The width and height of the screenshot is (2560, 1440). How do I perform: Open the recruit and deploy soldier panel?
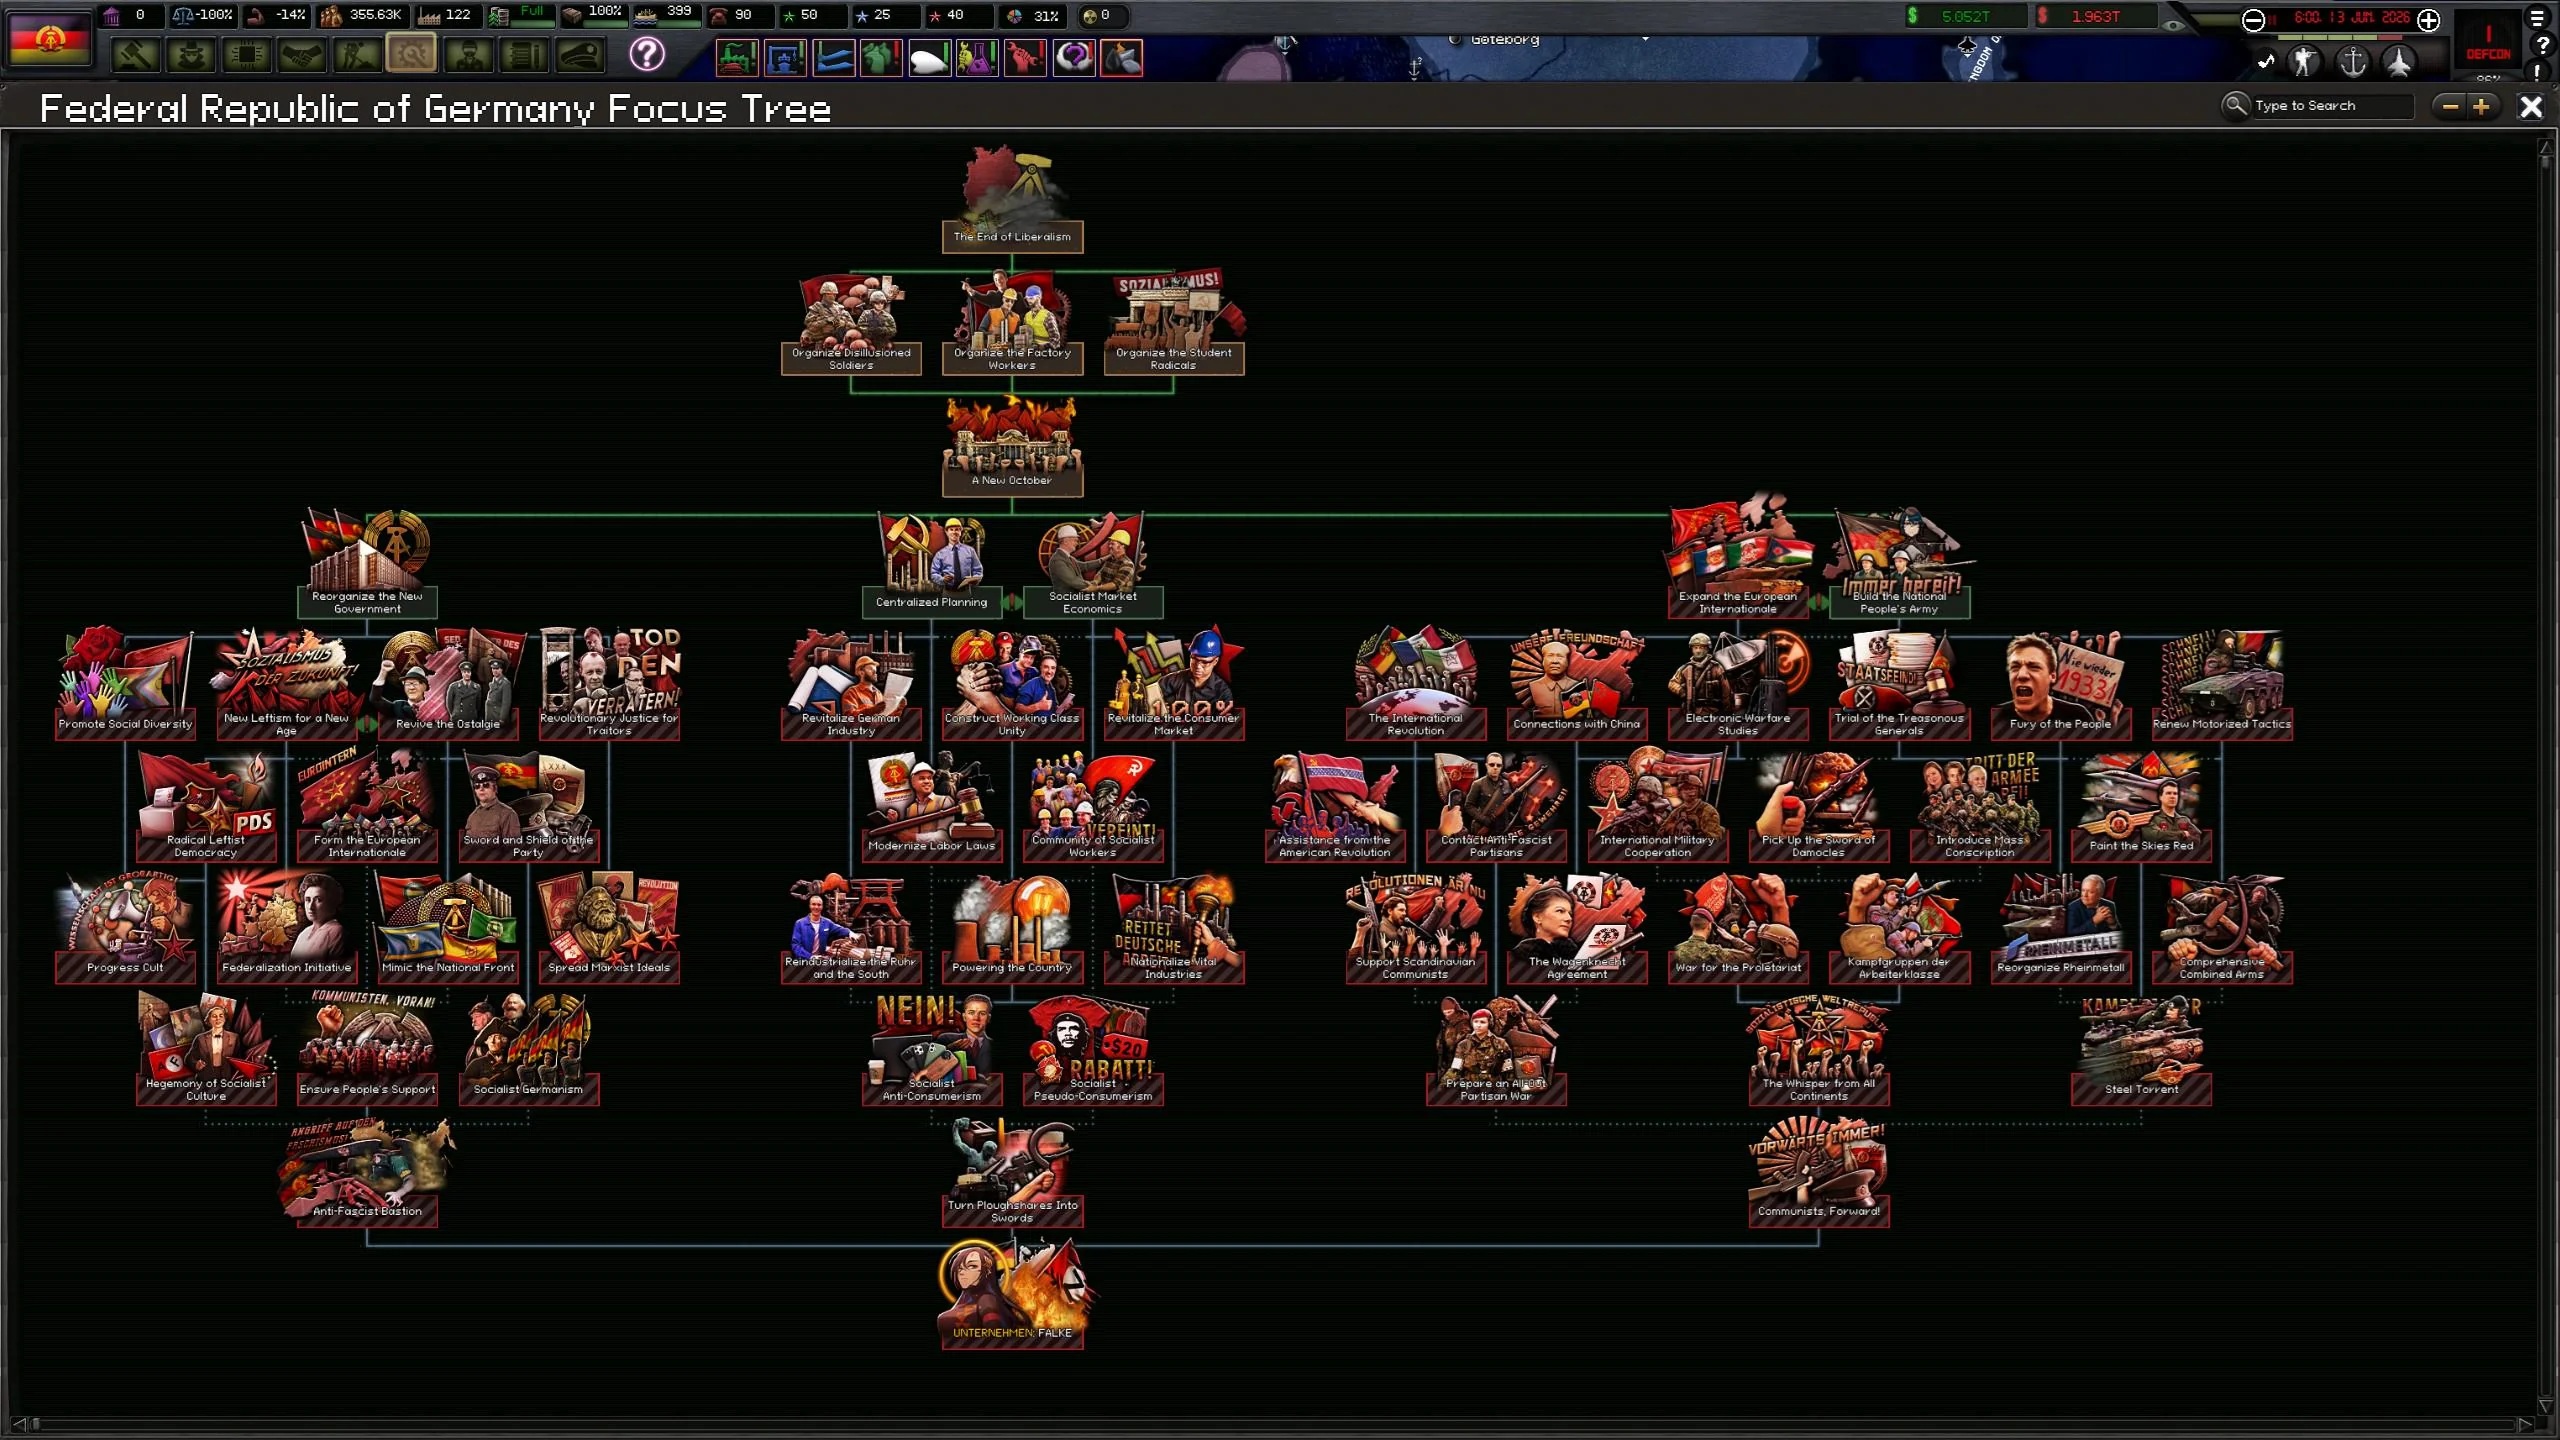(468, 55)
